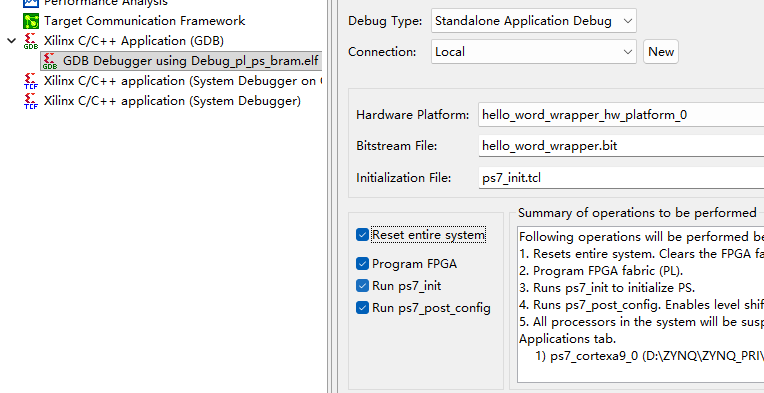Select GDB Debugger using Debug_pl_ps_bram.elf configuration

coord(181,61)
